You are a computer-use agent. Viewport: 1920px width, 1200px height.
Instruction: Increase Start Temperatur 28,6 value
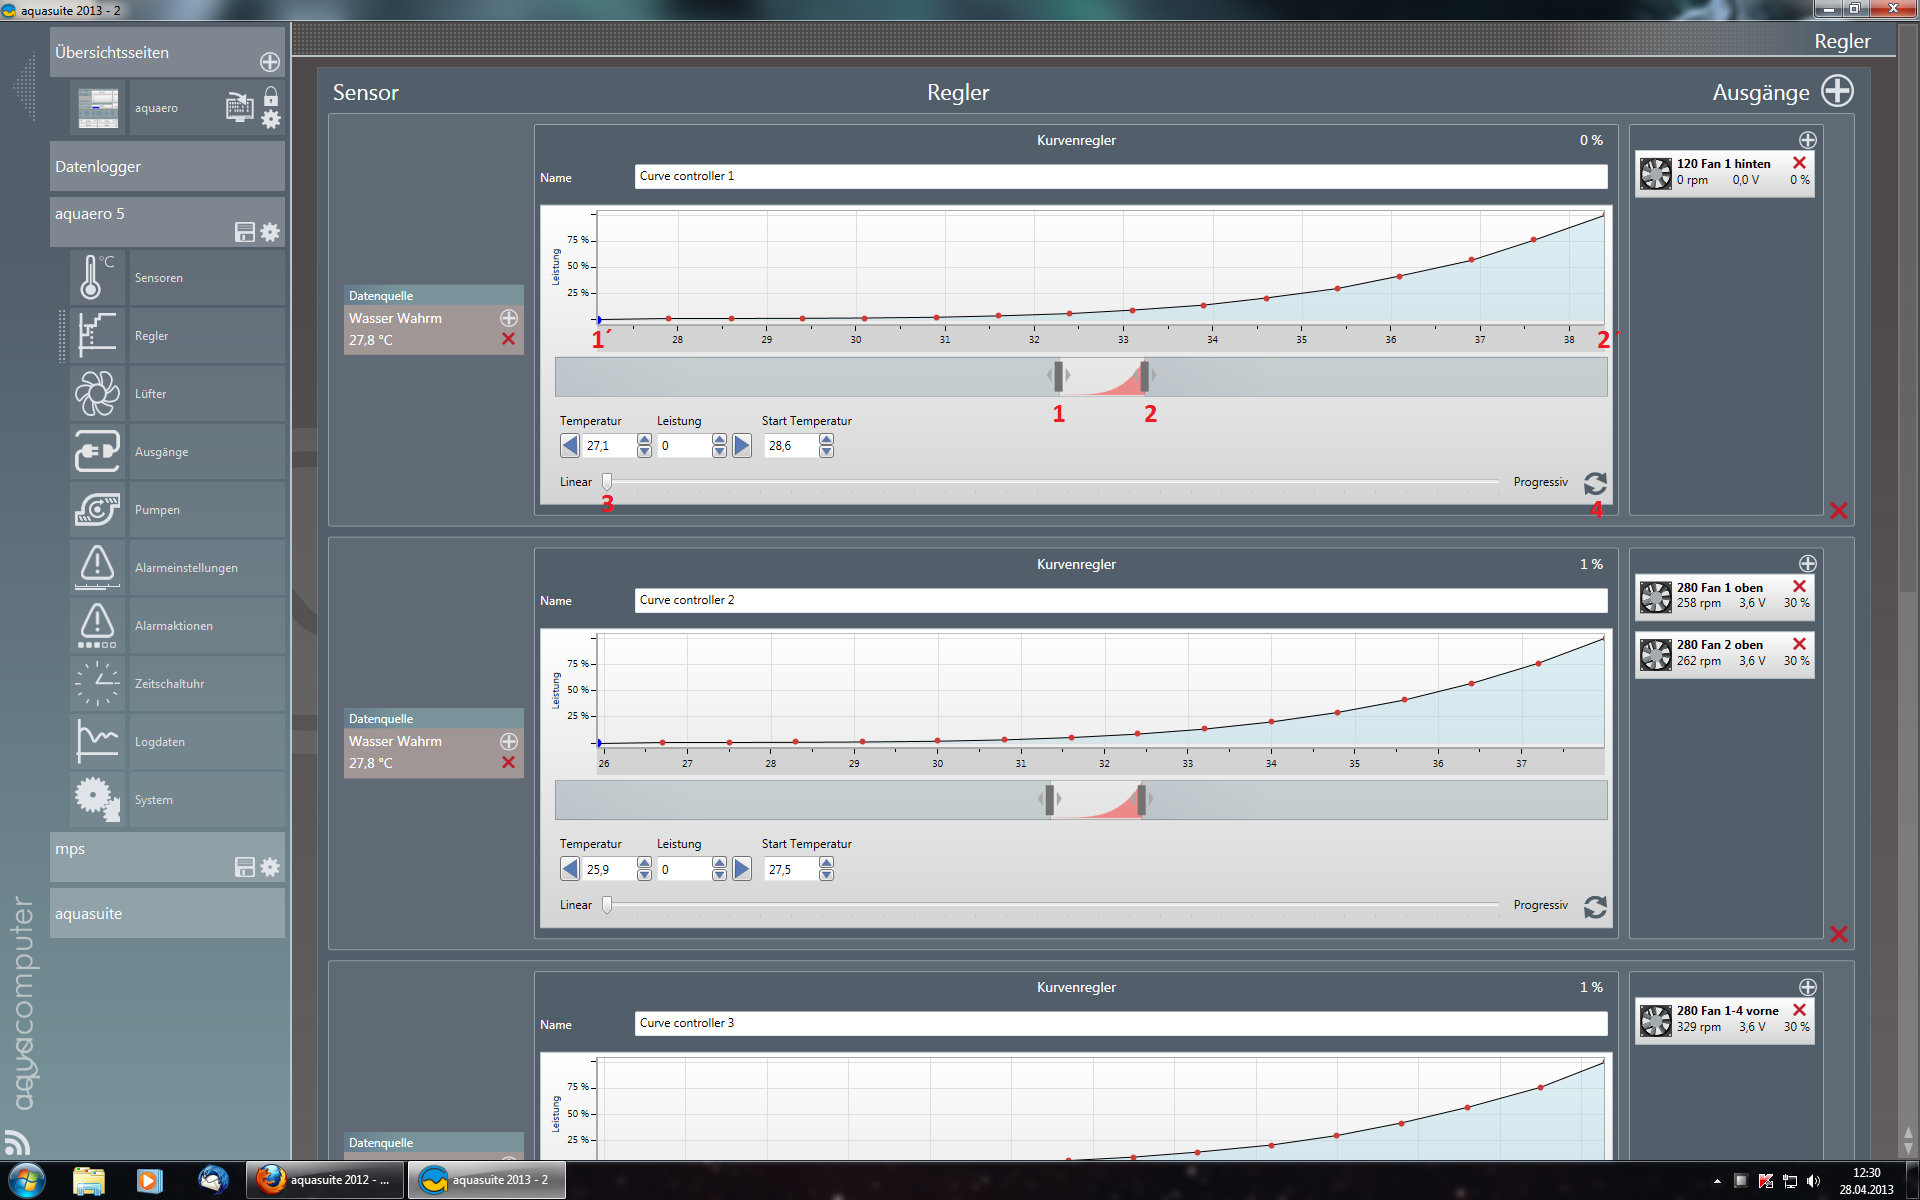826,440
